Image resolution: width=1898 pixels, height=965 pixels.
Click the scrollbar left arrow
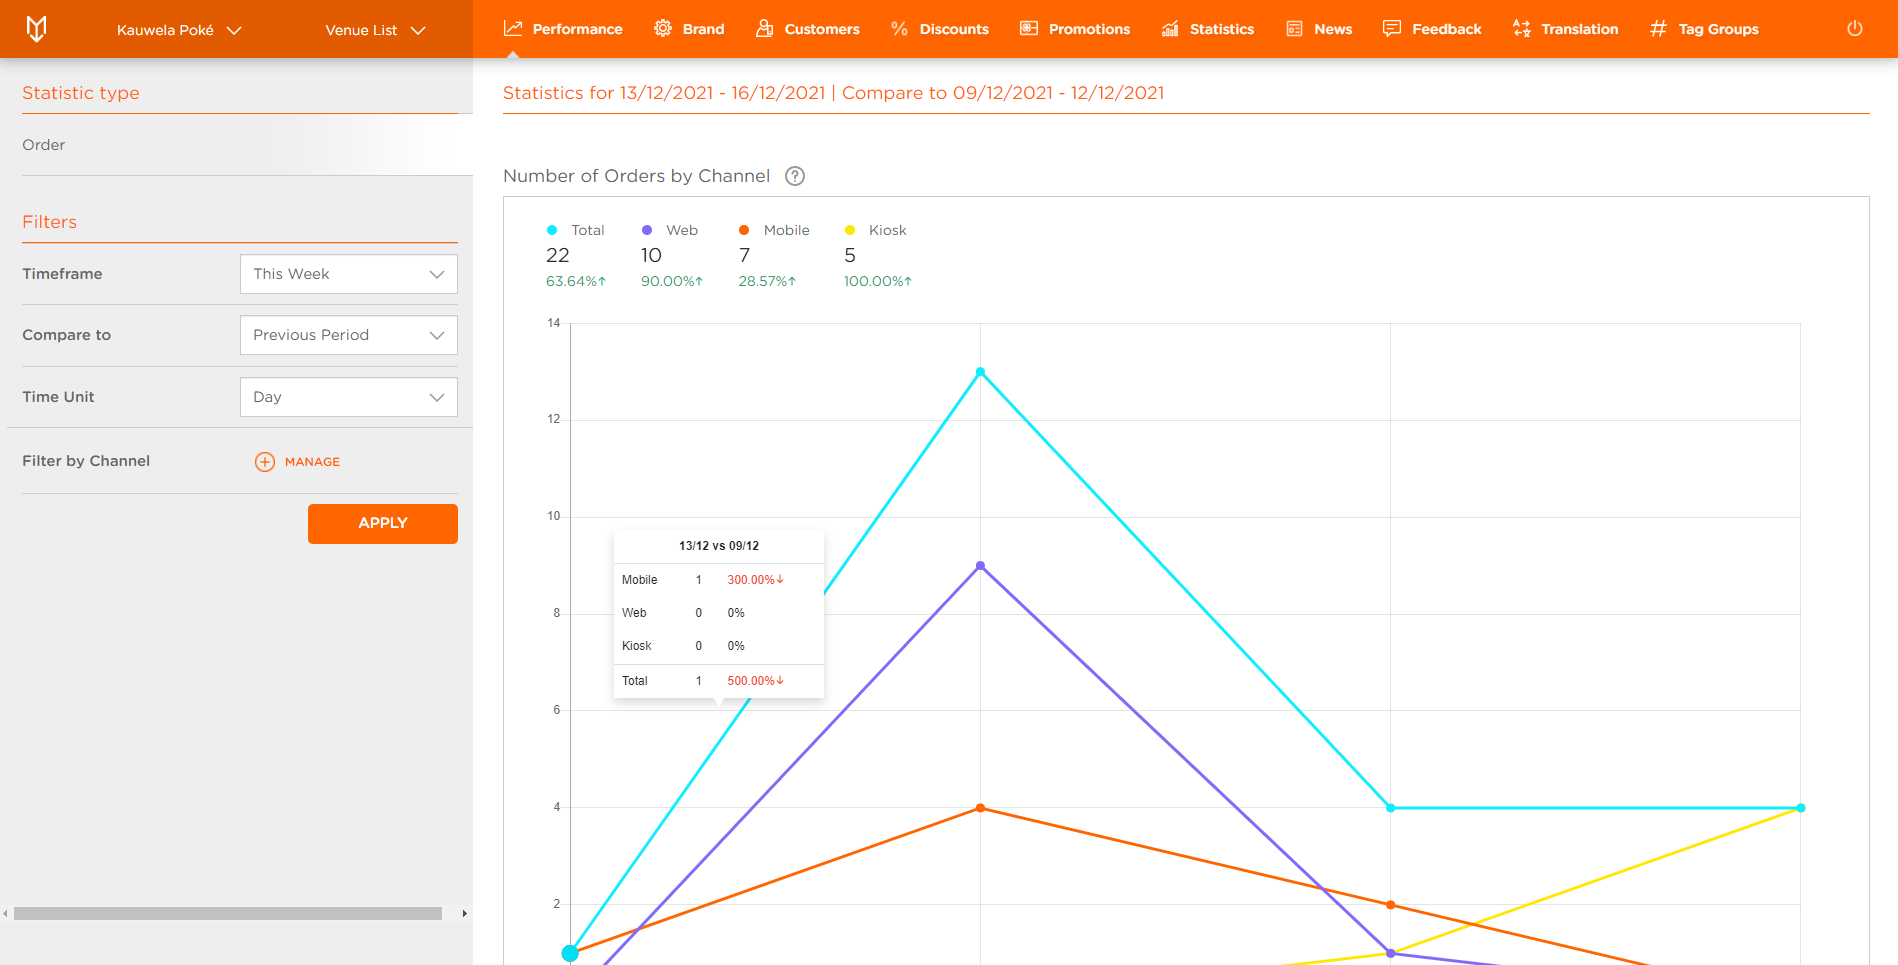[x=6, y=913]
